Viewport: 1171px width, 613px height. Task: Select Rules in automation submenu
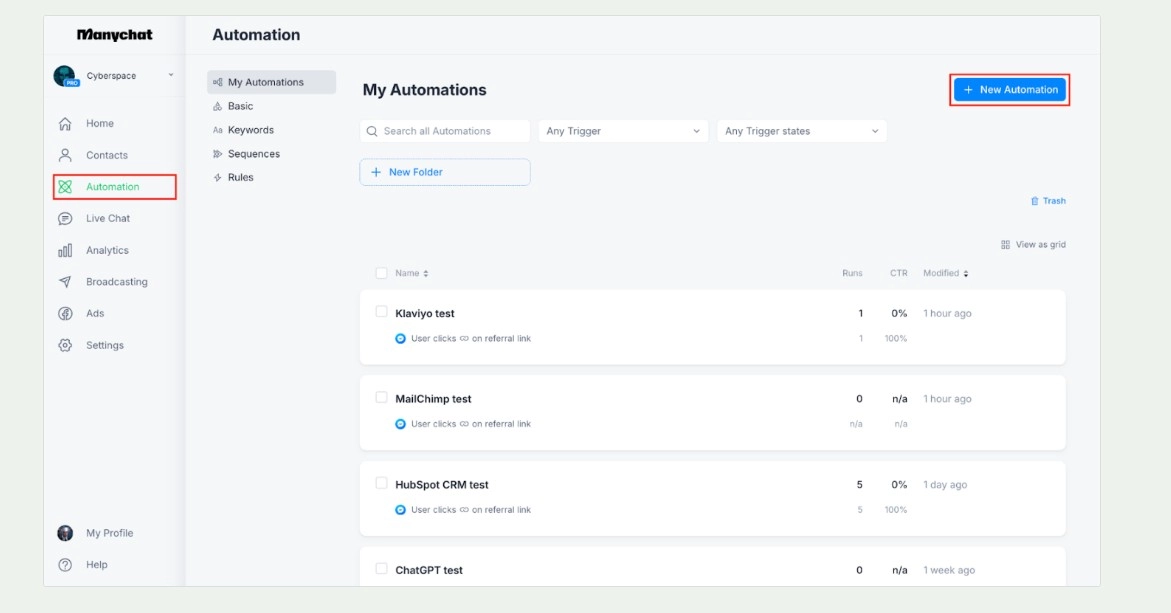pos(240,178)
